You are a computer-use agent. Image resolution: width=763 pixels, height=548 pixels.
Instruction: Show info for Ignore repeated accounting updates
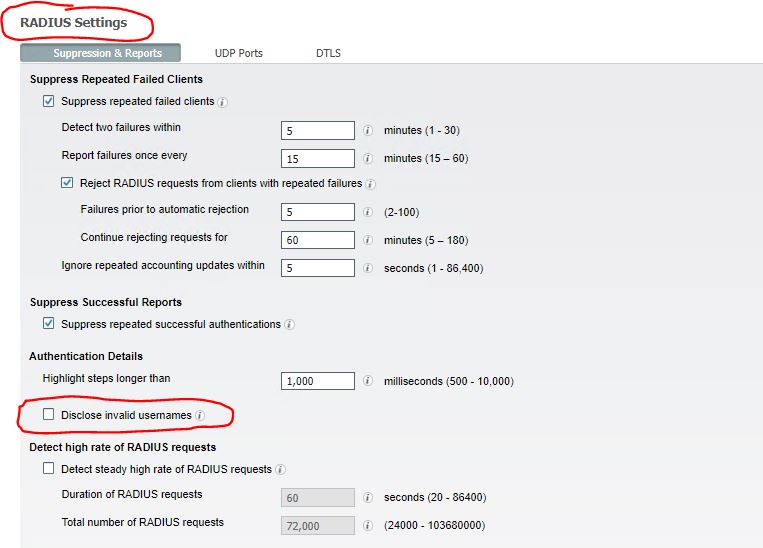[368, 268]
